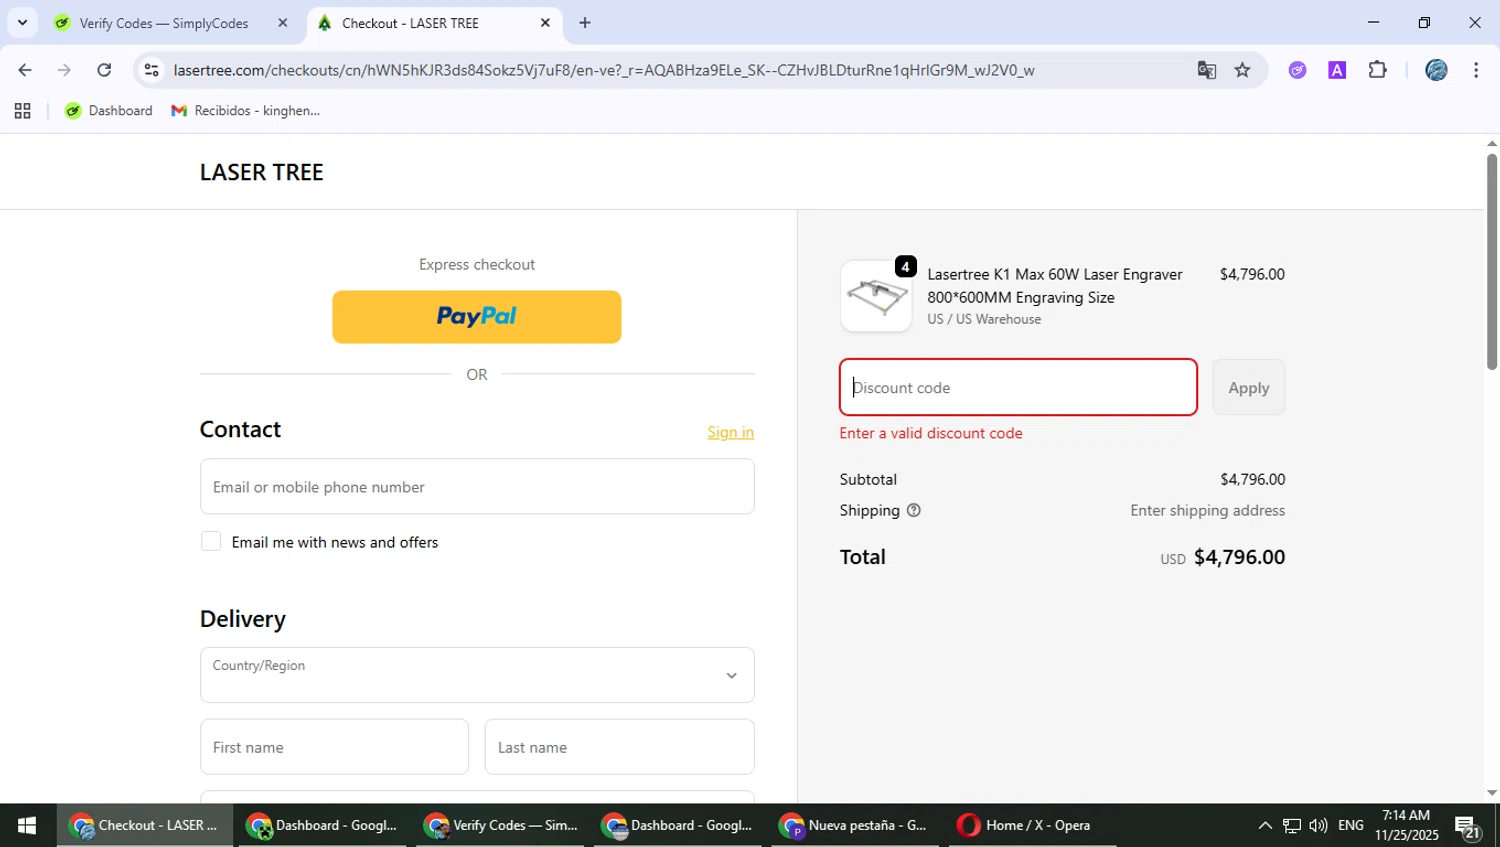This screenshot has width=1500, height=847.
Task: Open first Dashboard - Google taskbar window
Action: 322,825
